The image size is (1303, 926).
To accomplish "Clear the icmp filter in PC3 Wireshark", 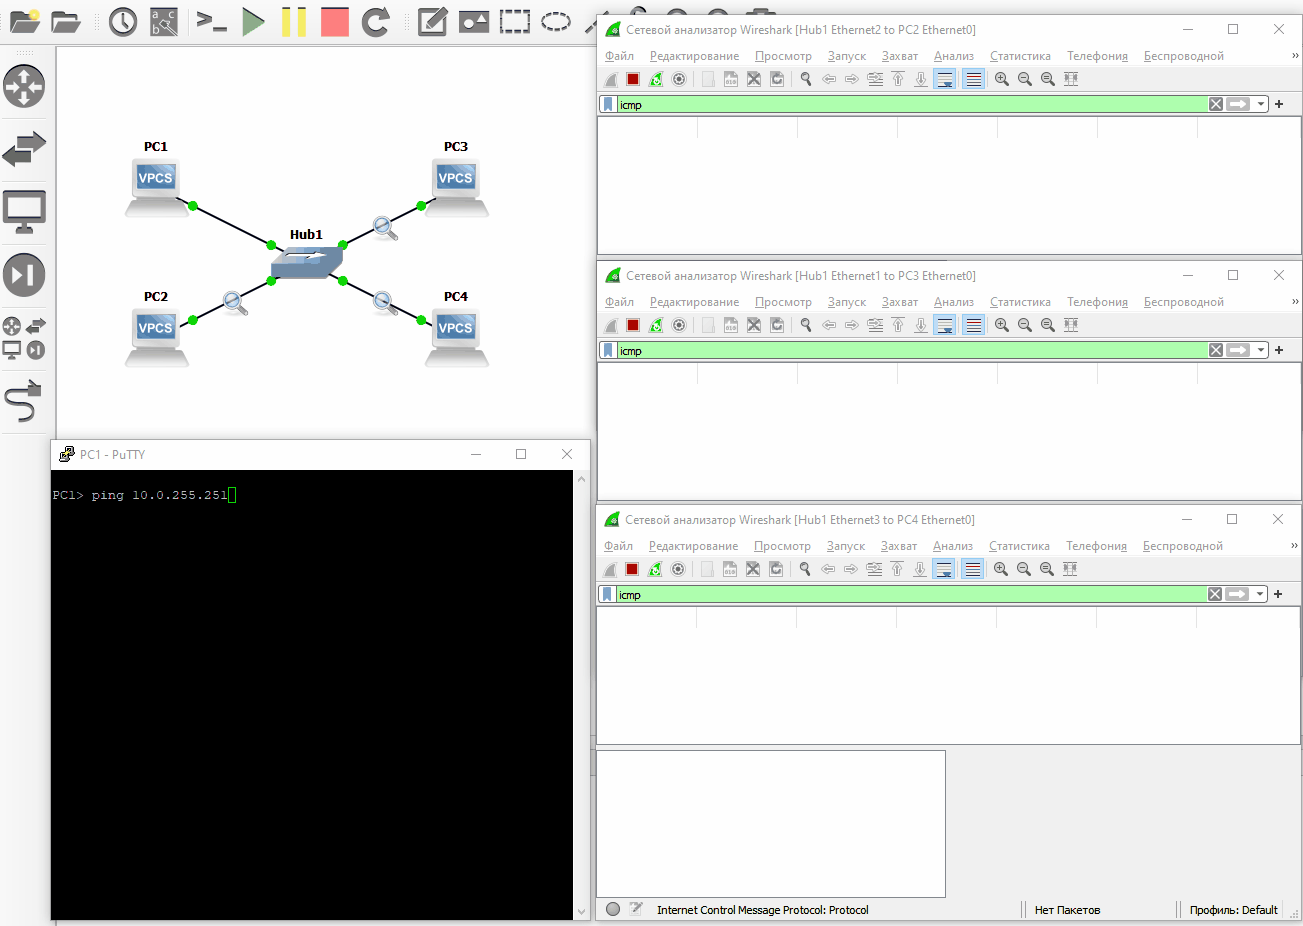I will click(1216, 350).
